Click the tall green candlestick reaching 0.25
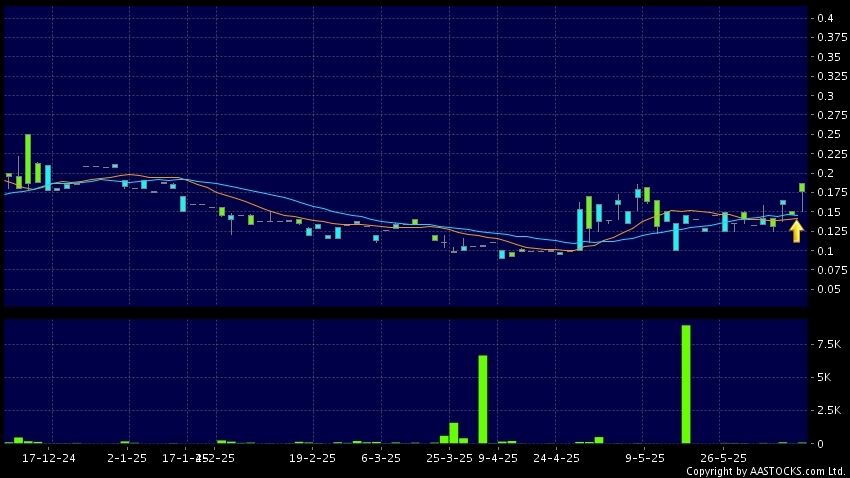Viewport: 850px width, 478px height. [28, 159]
